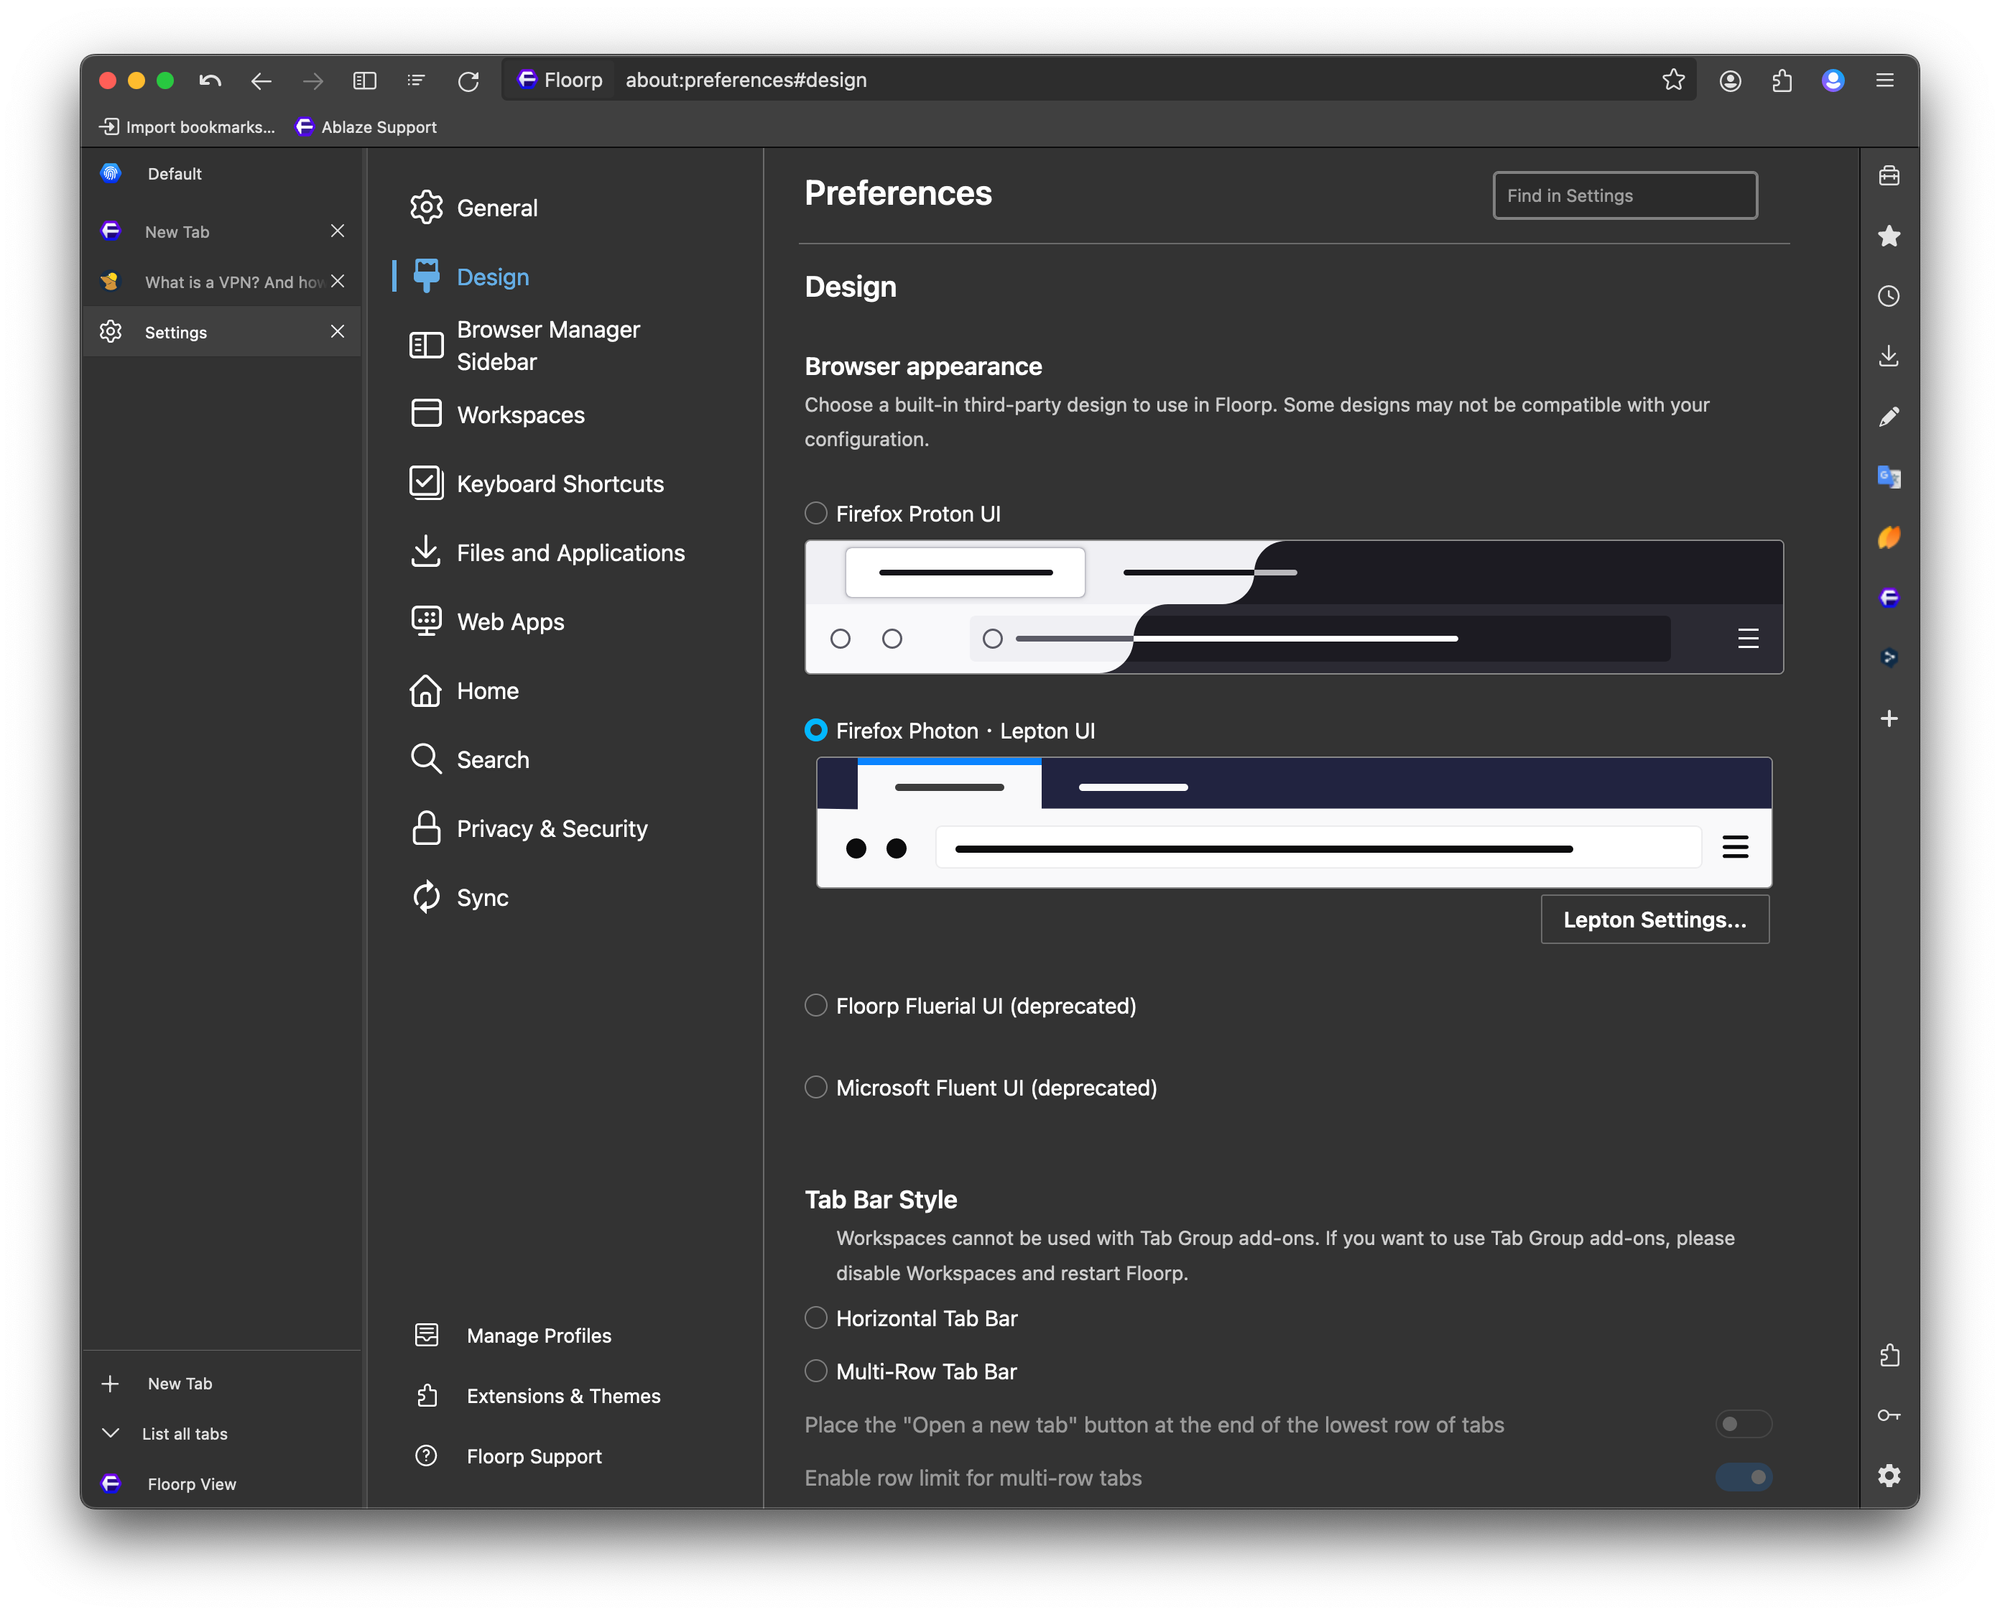This screenshot has width=2000, height=1615.
Task: Open Manage Profiles link
Action: click(x=513, y=1335)
